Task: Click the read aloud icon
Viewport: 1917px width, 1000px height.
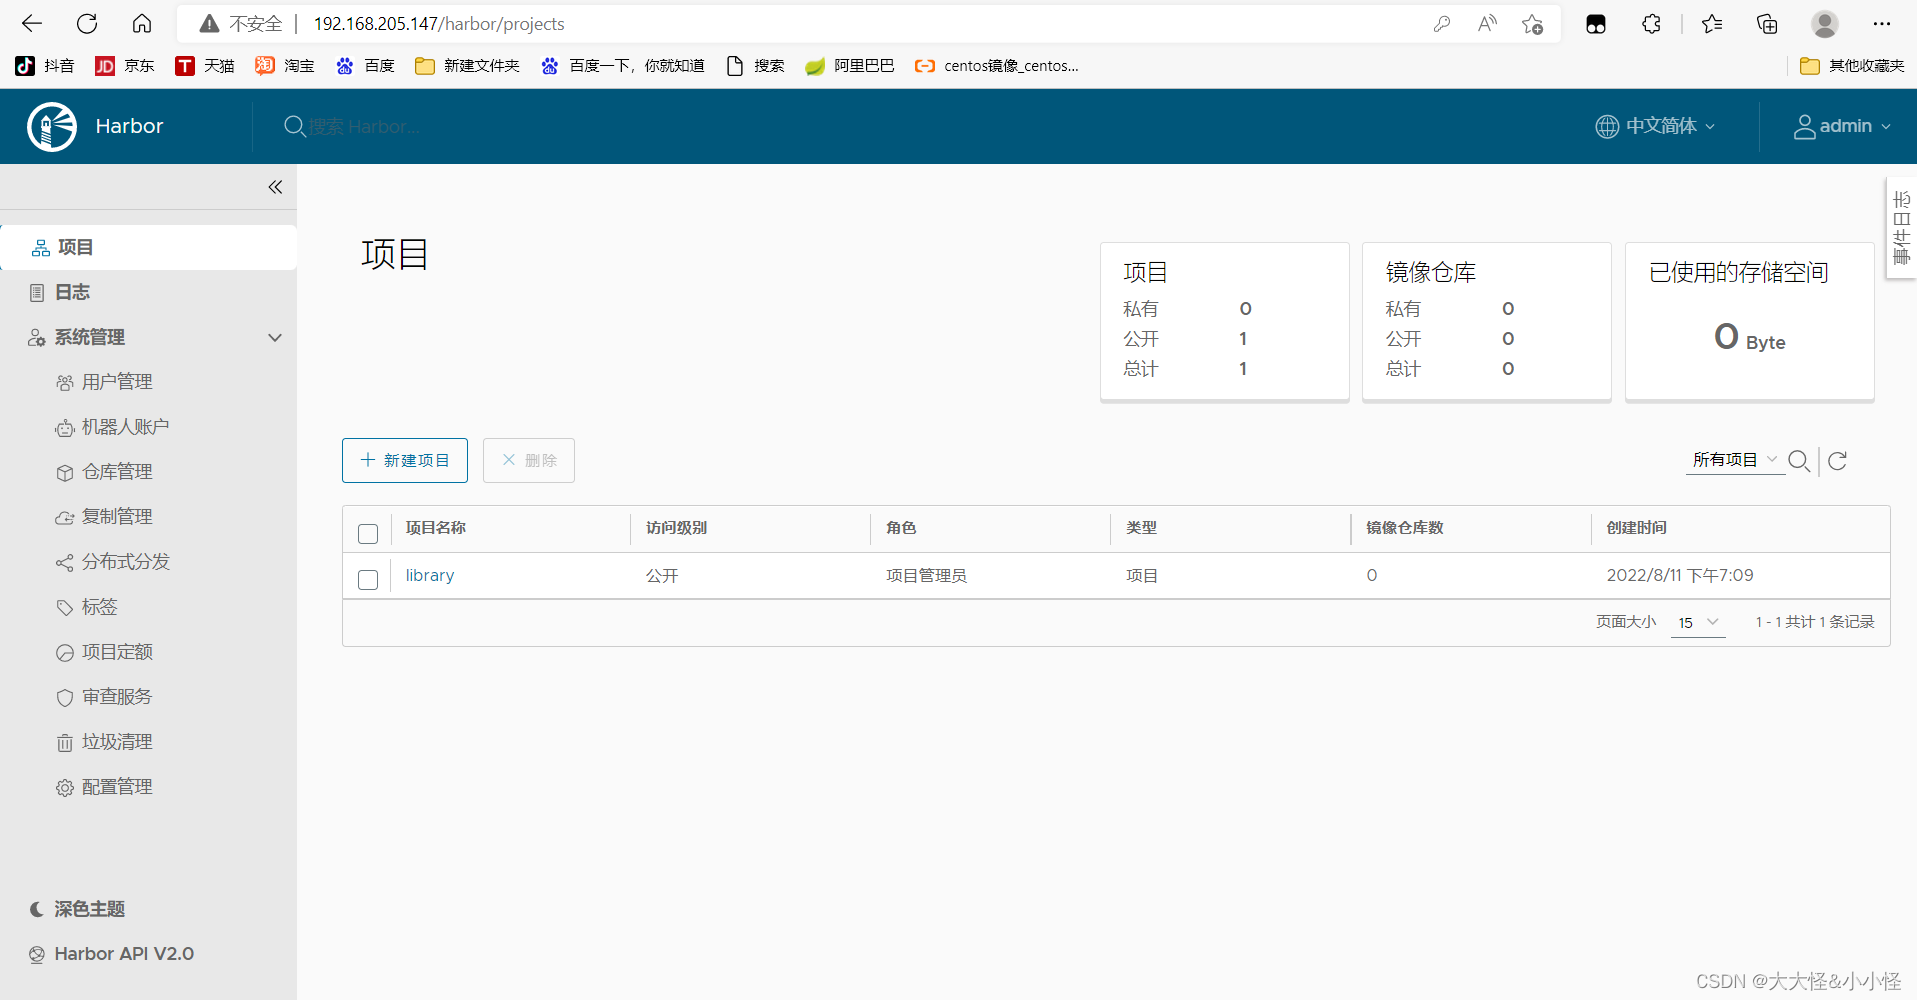Action: [x=1487, y=24]
